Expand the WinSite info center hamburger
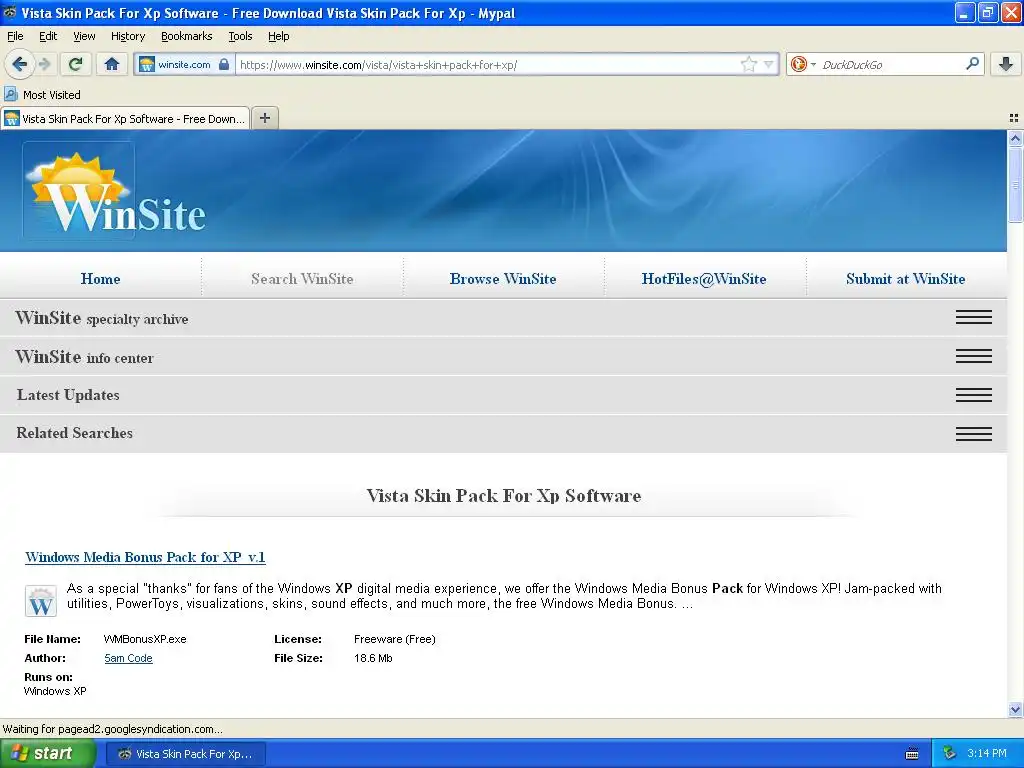 974,356
